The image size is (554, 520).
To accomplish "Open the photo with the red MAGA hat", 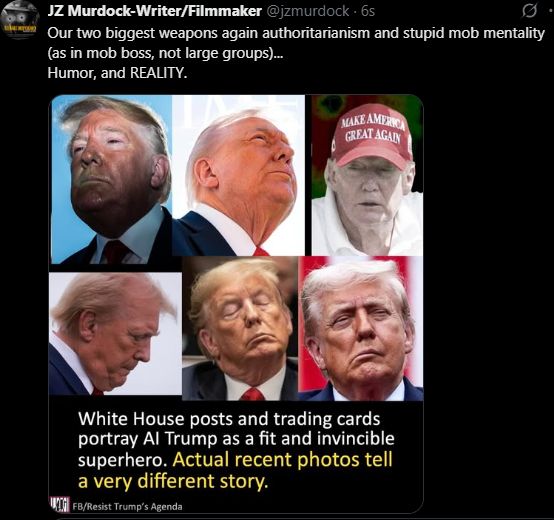I will click(x=367, y=175).
